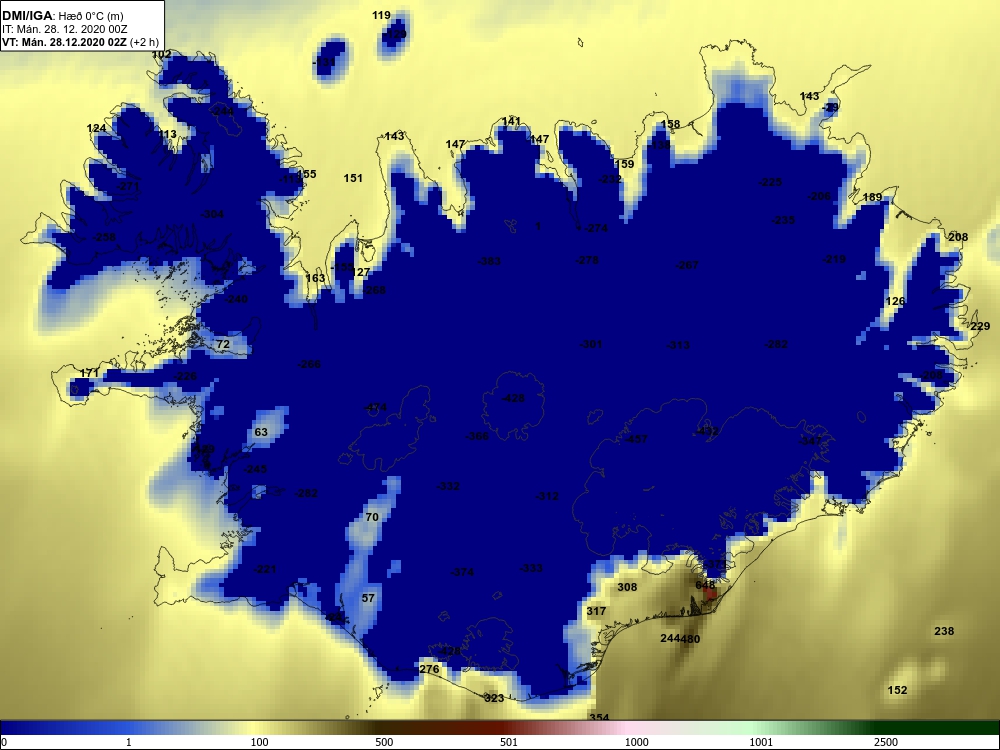Click the map value 72
Screen dimensions: 1000x750
(x=223, y=344)
